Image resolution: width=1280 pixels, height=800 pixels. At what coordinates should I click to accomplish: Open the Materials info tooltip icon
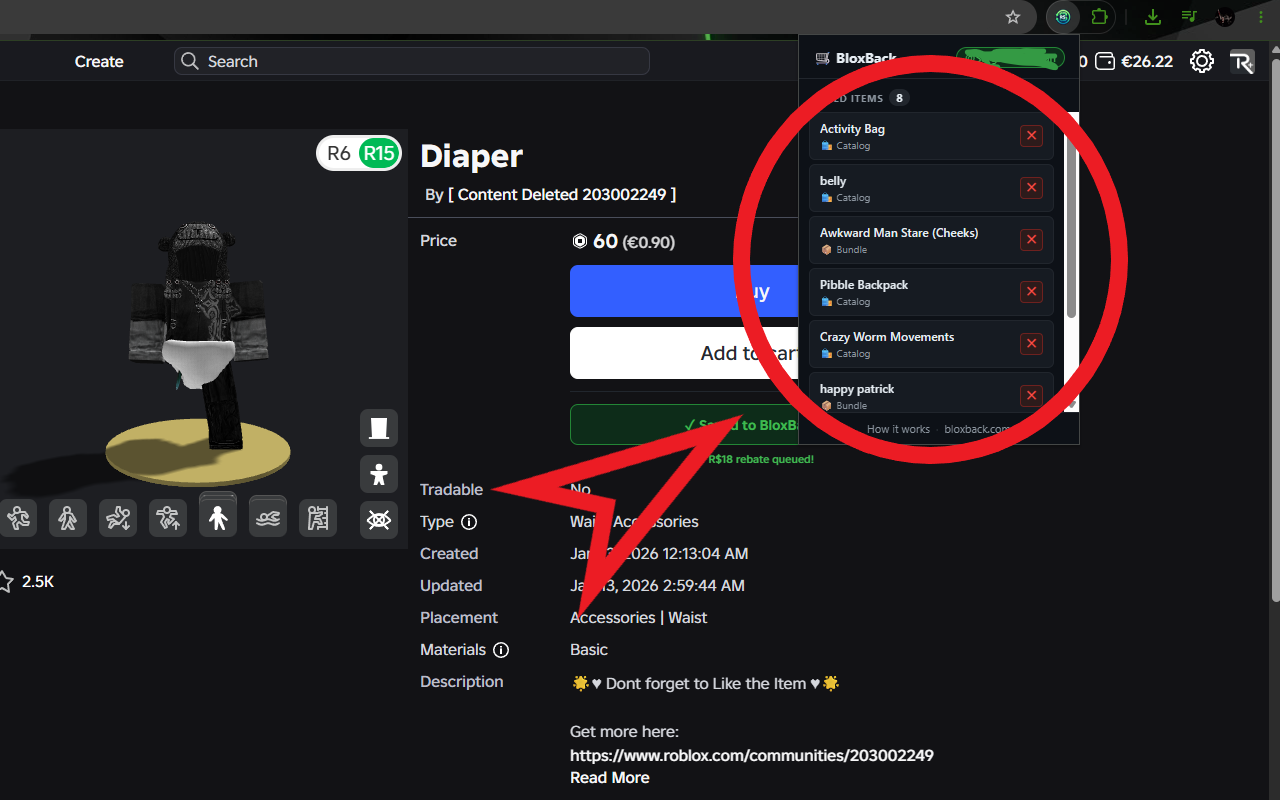point(501,650)
